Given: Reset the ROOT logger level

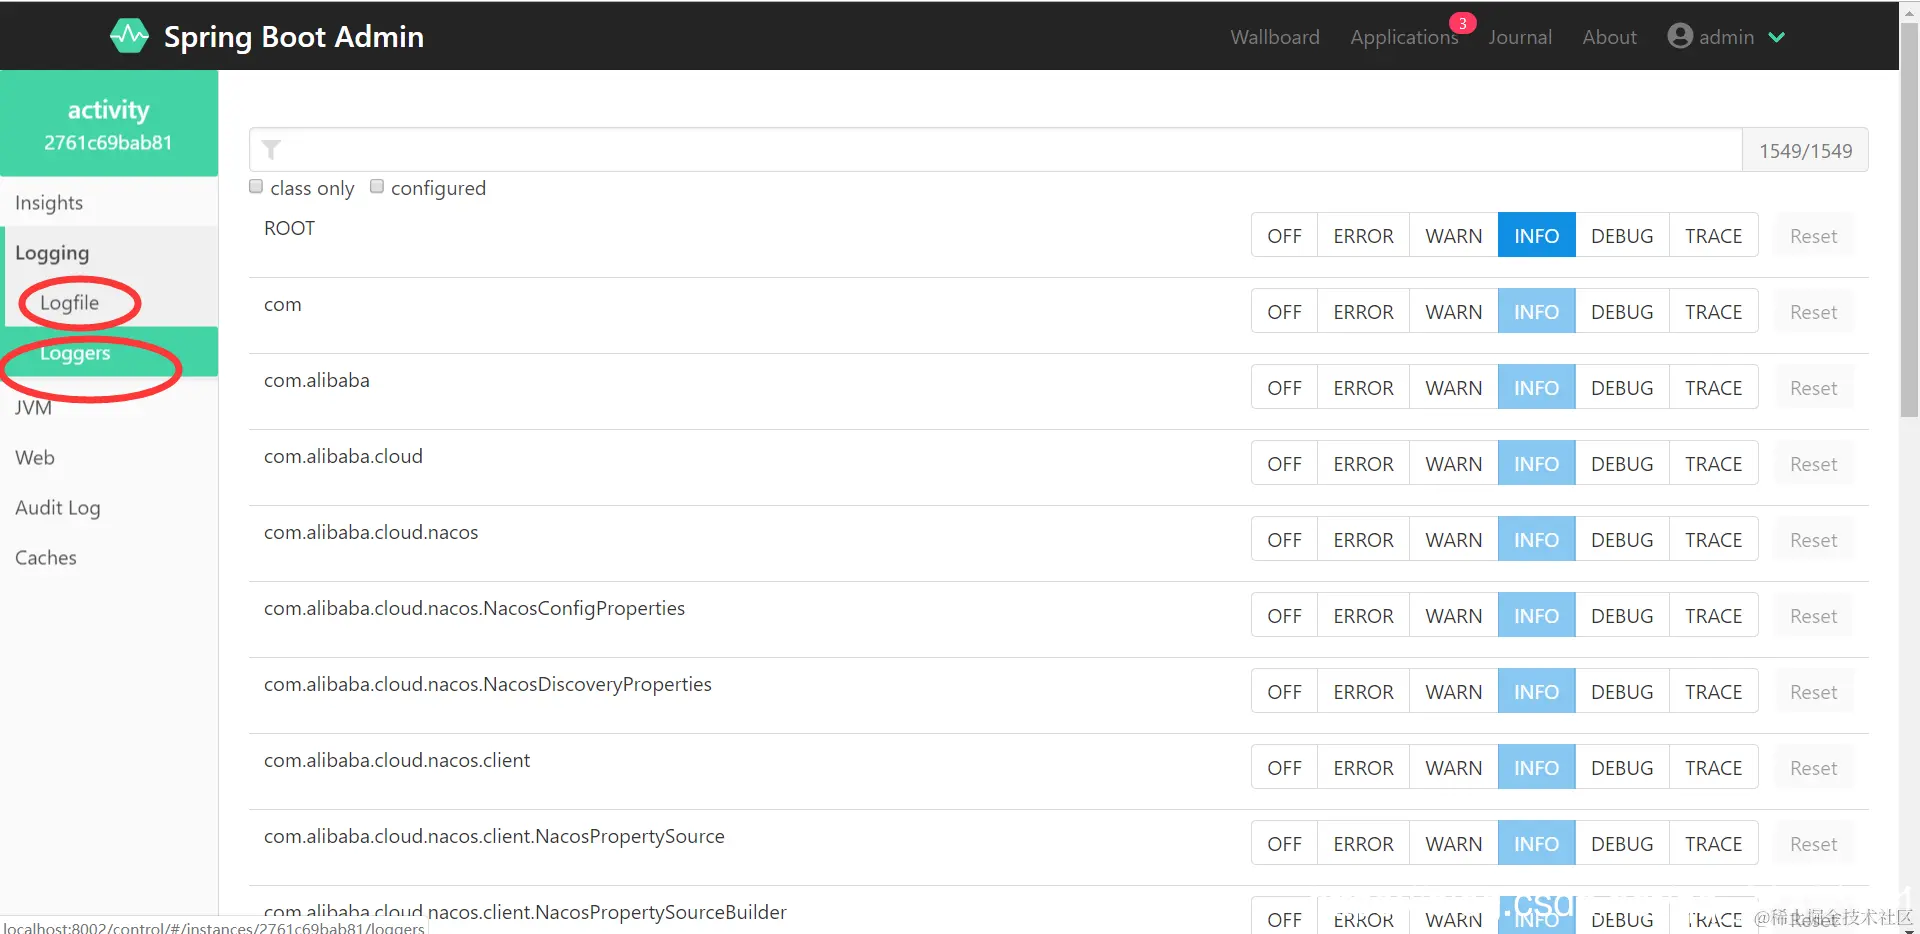Looking at the screenshot, I should coord(1813,235).
